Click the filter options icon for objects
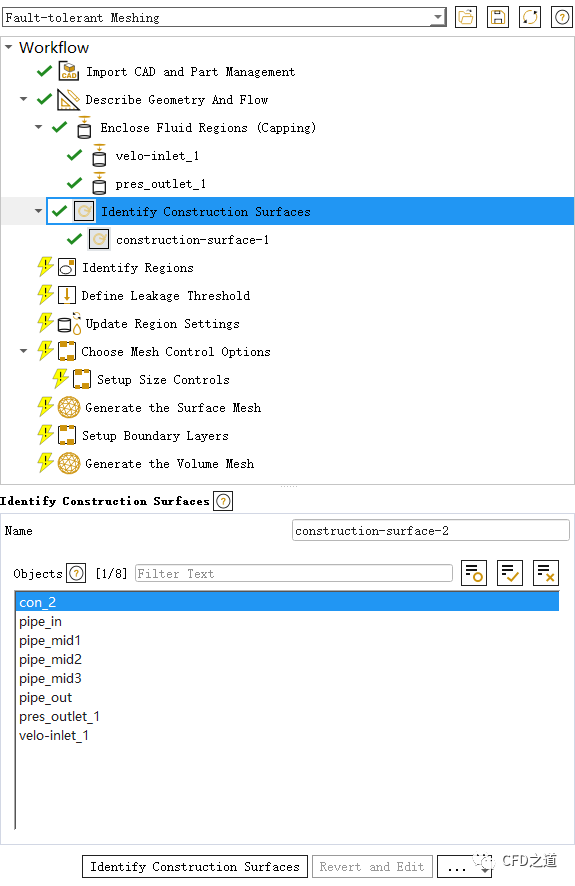The width and height of the screenshot is (575, 886). (x=474, y=574)
